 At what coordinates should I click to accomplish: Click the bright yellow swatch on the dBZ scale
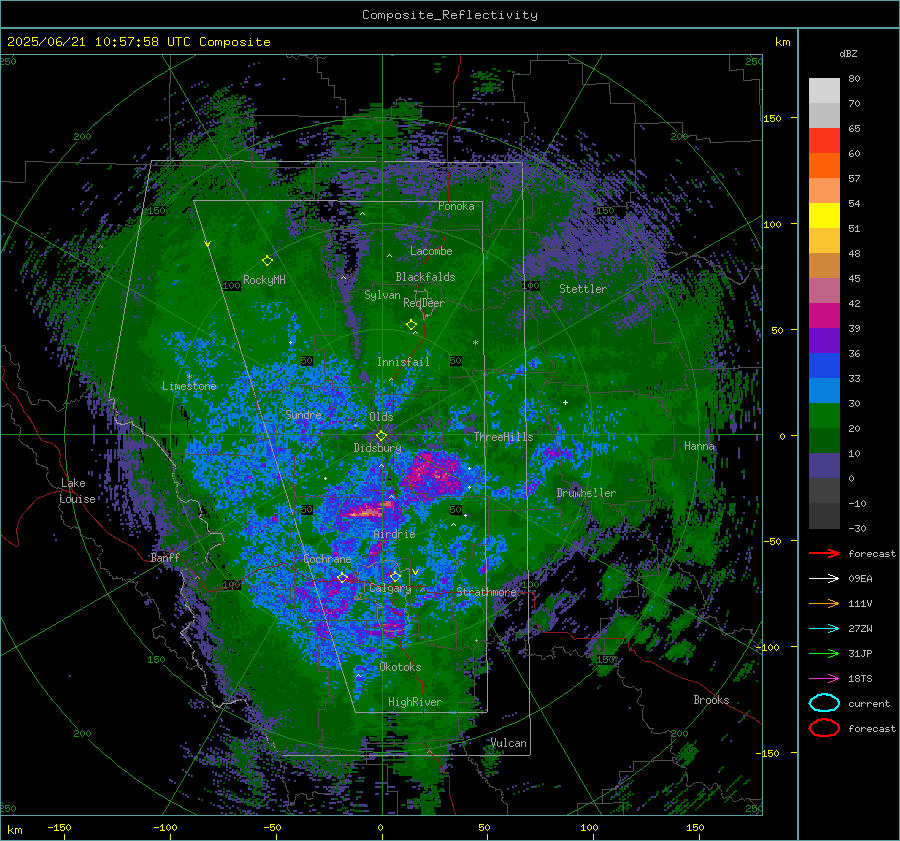[x=824, y=216]
